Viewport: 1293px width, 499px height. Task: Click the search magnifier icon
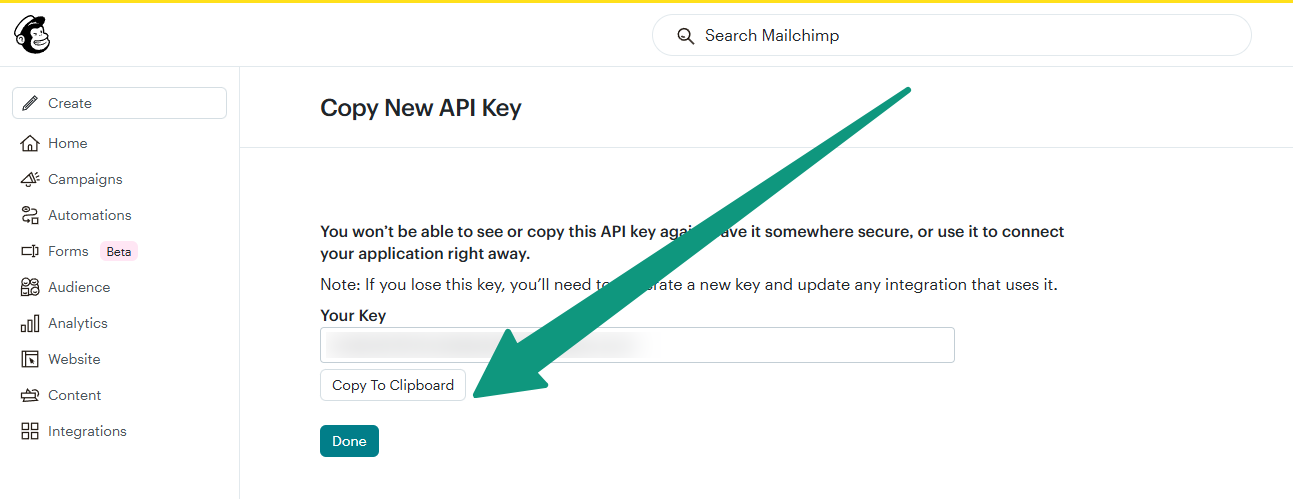[x=685, y=36]
